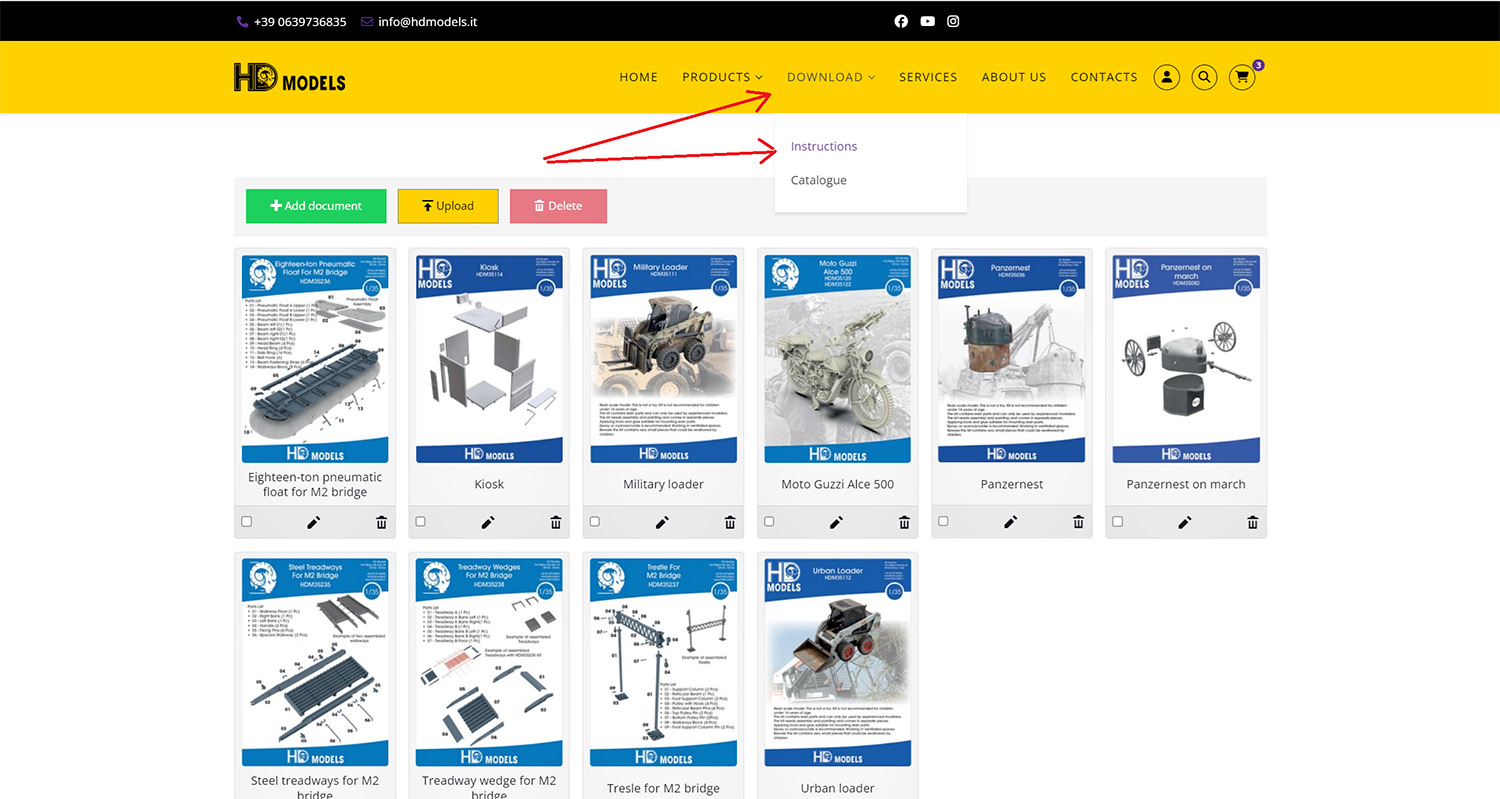Open the Facebook page icon
Image resolution: width=1500 pixels, height=799 pixels.
tap(901, 21)
